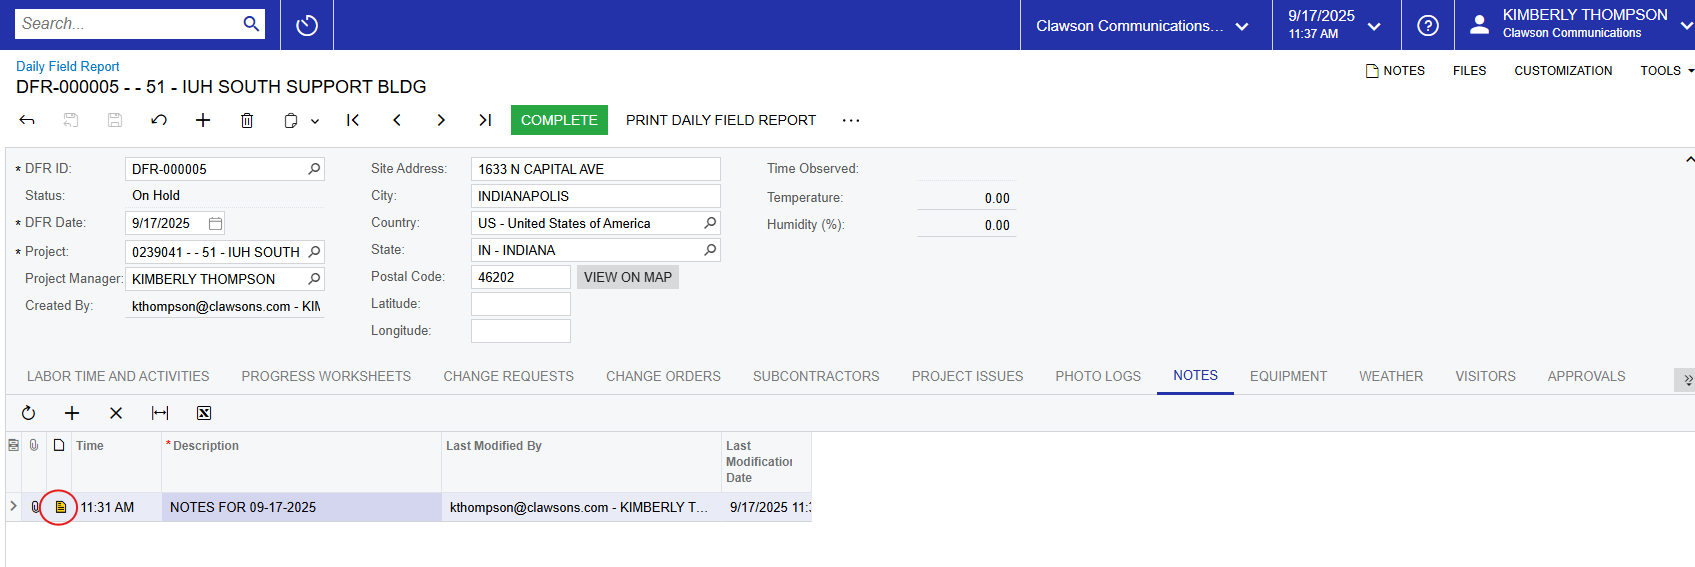
Task: Open the clipboard dropdown arrow
Action: coord(315,121)
